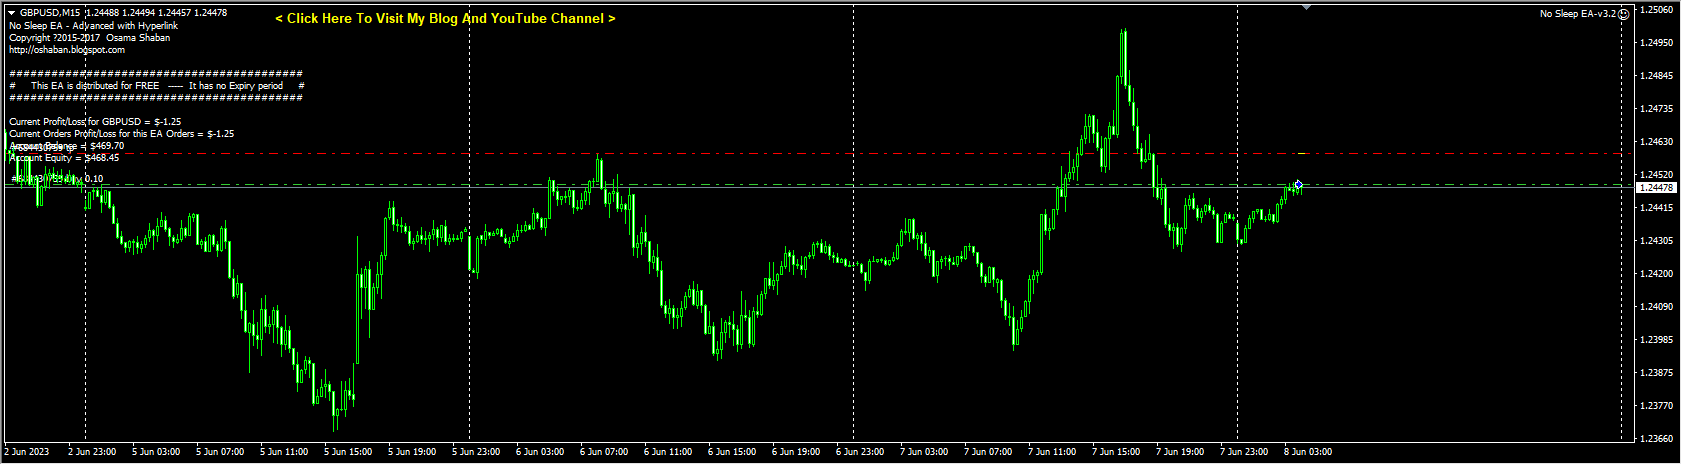Click the 1.23660 price scale label
The height and width of the screenshot is (465, 1682).
coord(1657,439)
